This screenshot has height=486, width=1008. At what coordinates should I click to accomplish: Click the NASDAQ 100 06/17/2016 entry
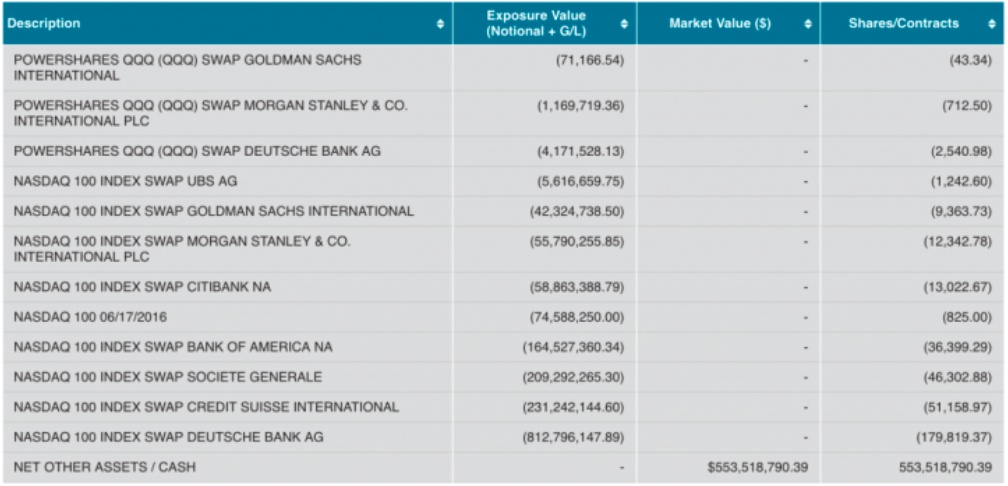point(90,317)
